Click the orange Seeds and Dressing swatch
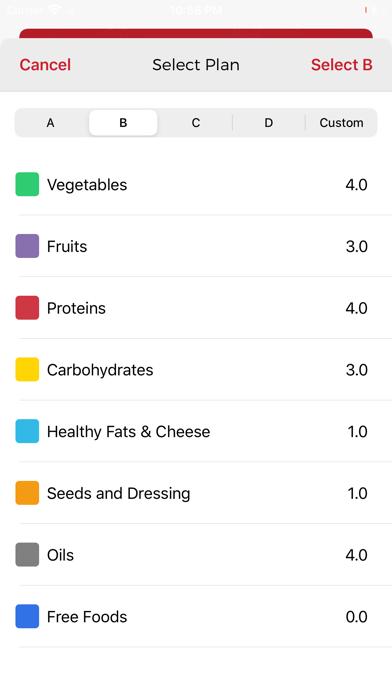The image size is (392, 696). (x=27, y=493)
